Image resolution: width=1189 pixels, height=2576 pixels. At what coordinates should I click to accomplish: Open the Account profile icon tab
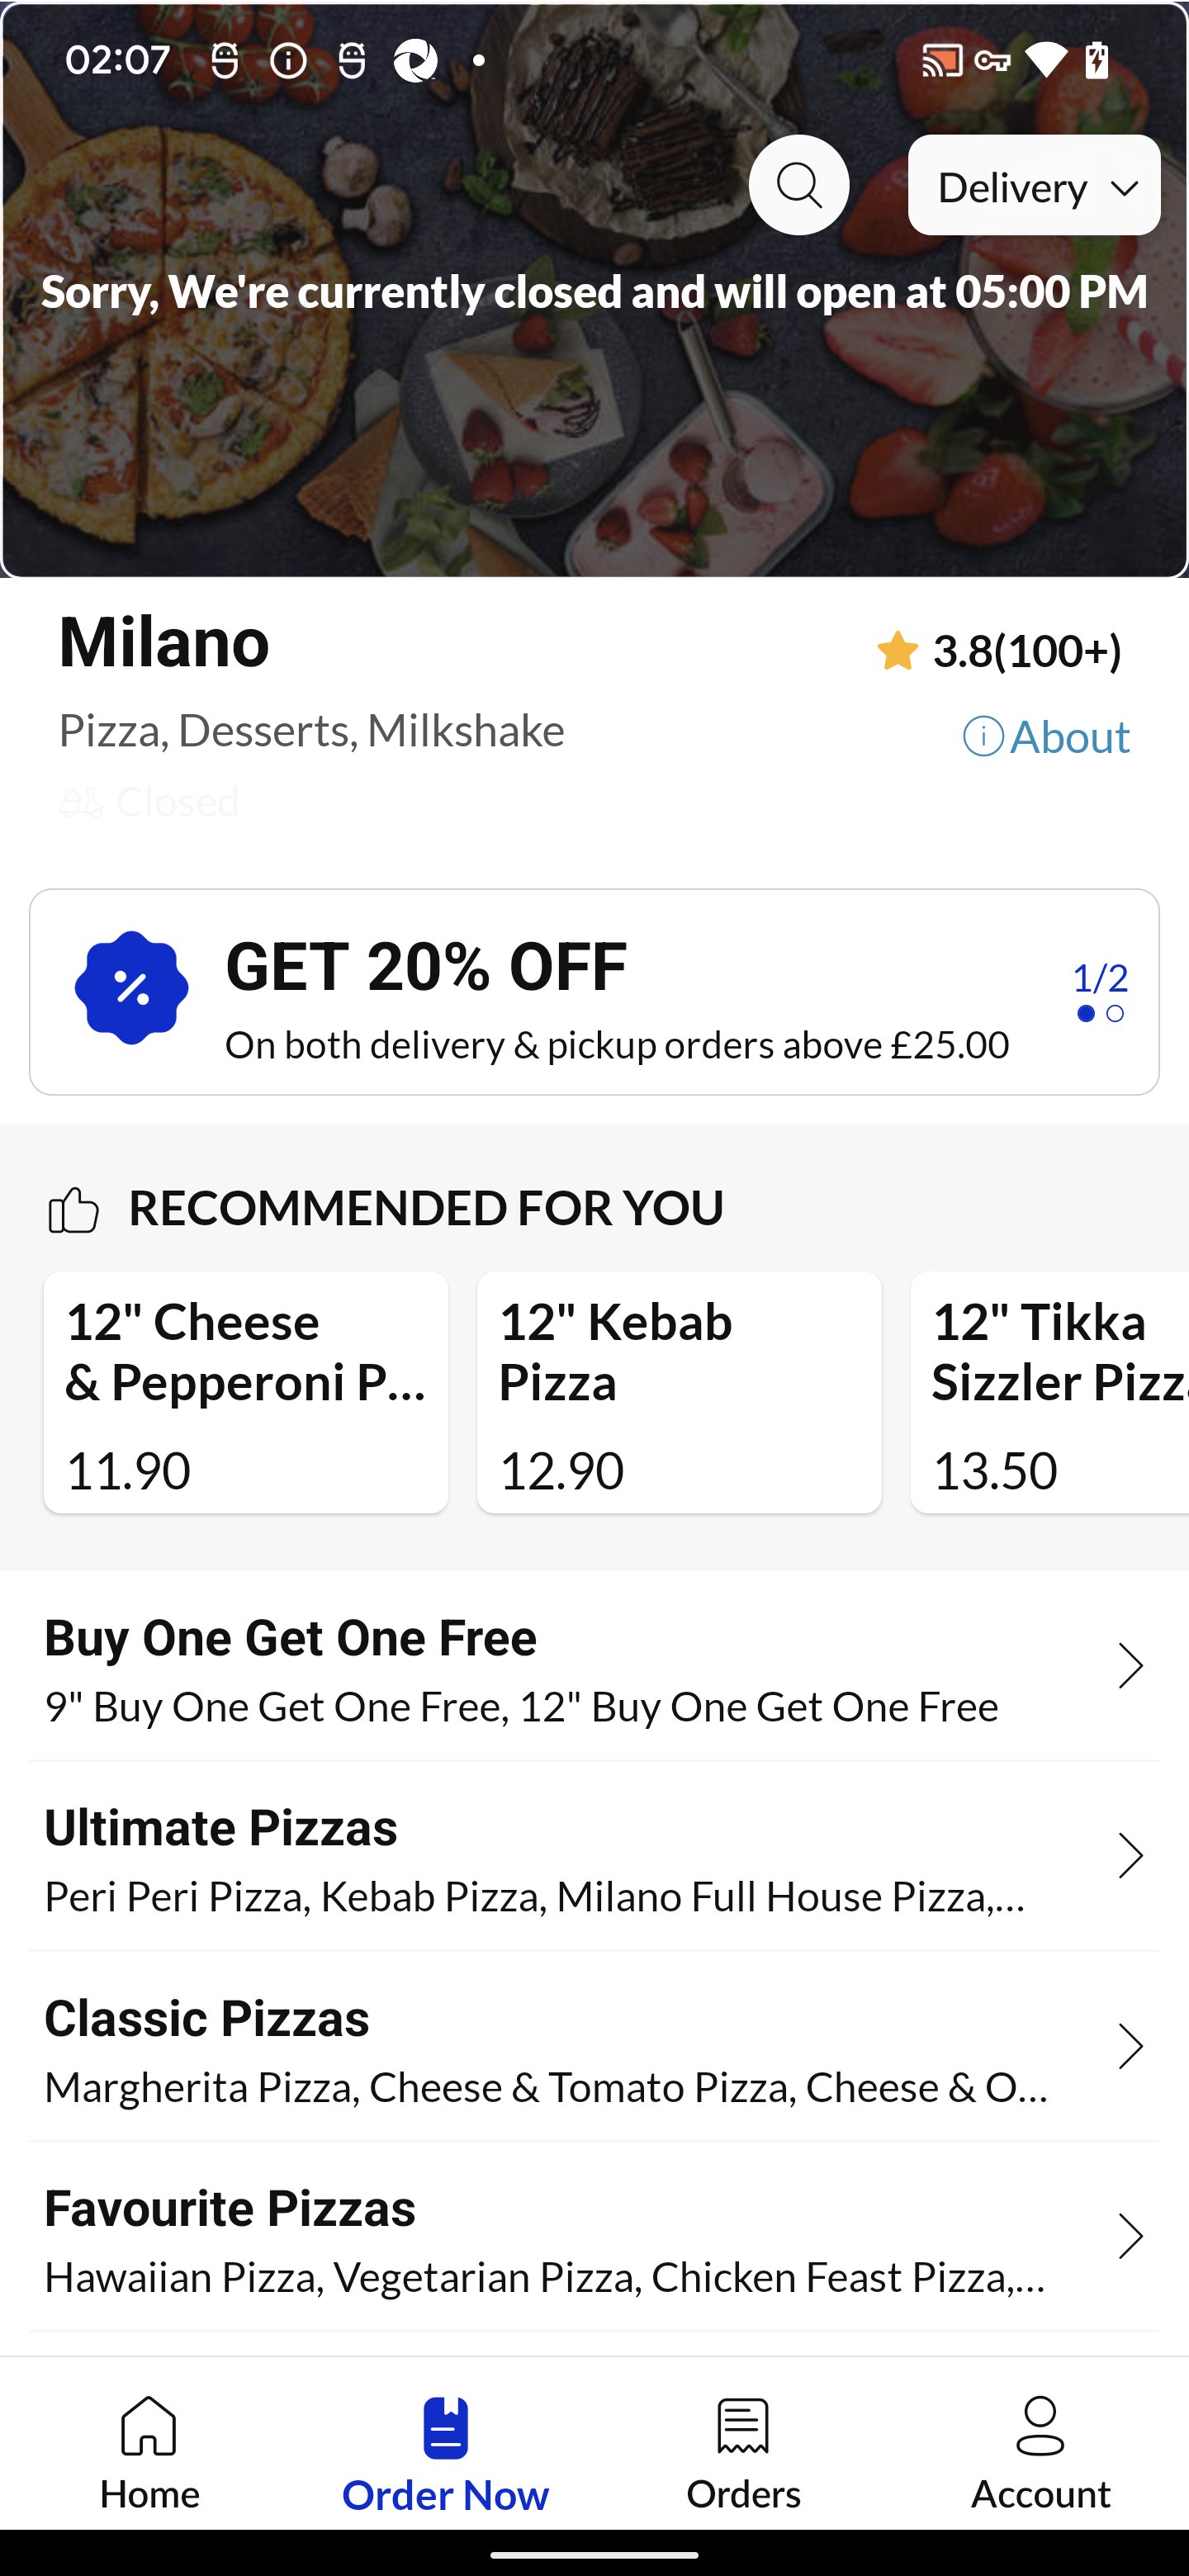[1040, 2452]
